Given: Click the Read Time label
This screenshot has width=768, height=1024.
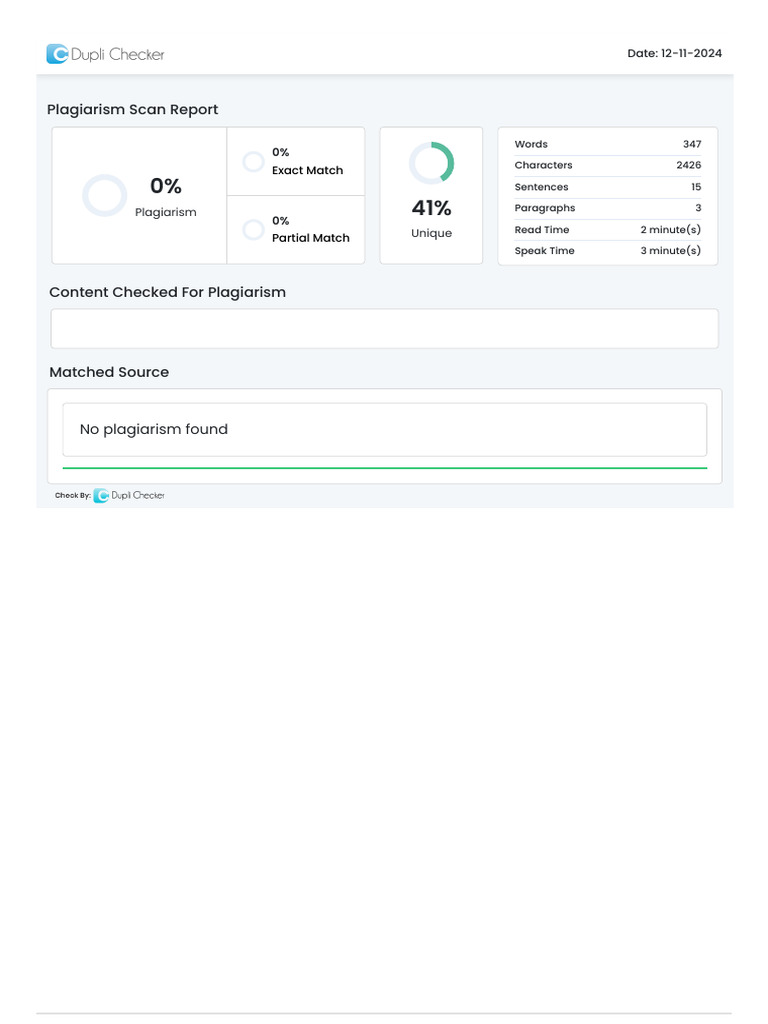Looking at the screenshot, I should pos(542,229).
